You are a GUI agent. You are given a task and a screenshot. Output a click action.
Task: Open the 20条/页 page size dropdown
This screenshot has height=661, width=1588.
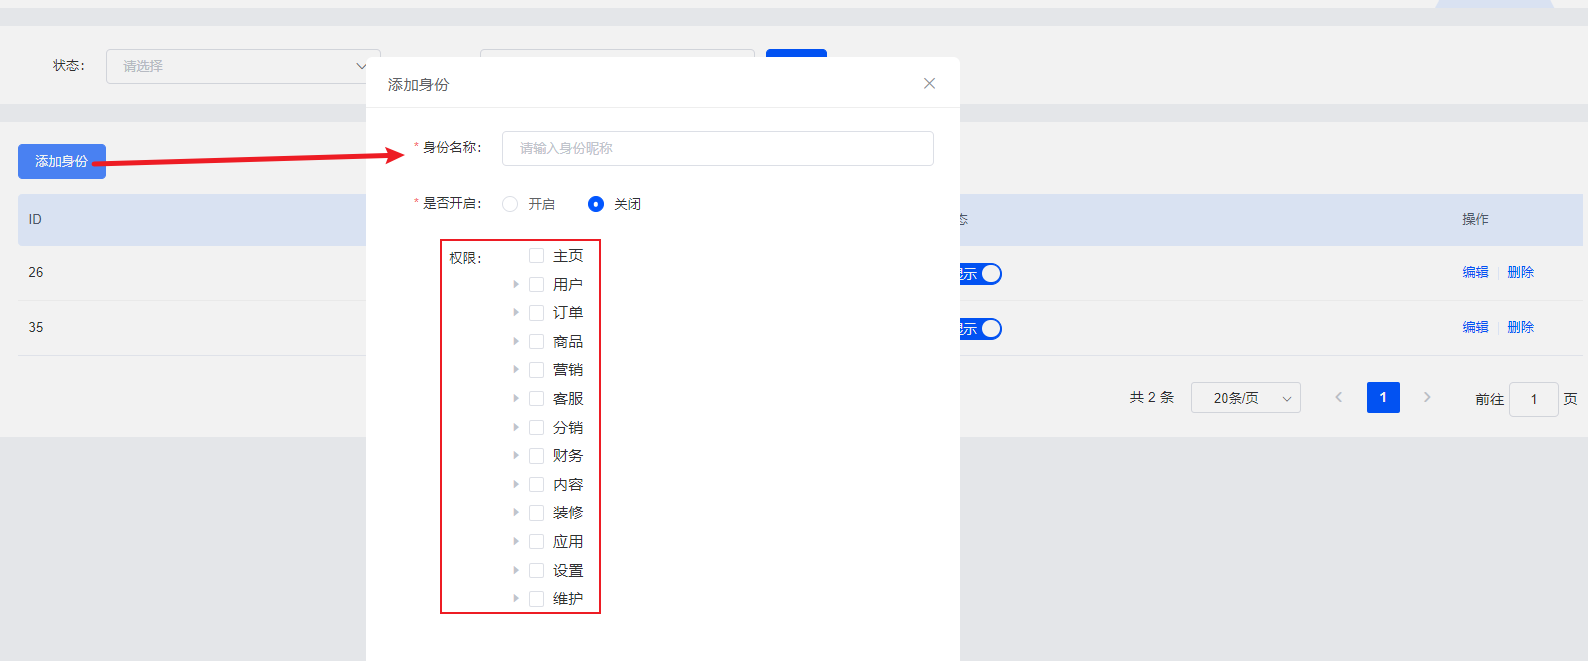(1245, 398)
